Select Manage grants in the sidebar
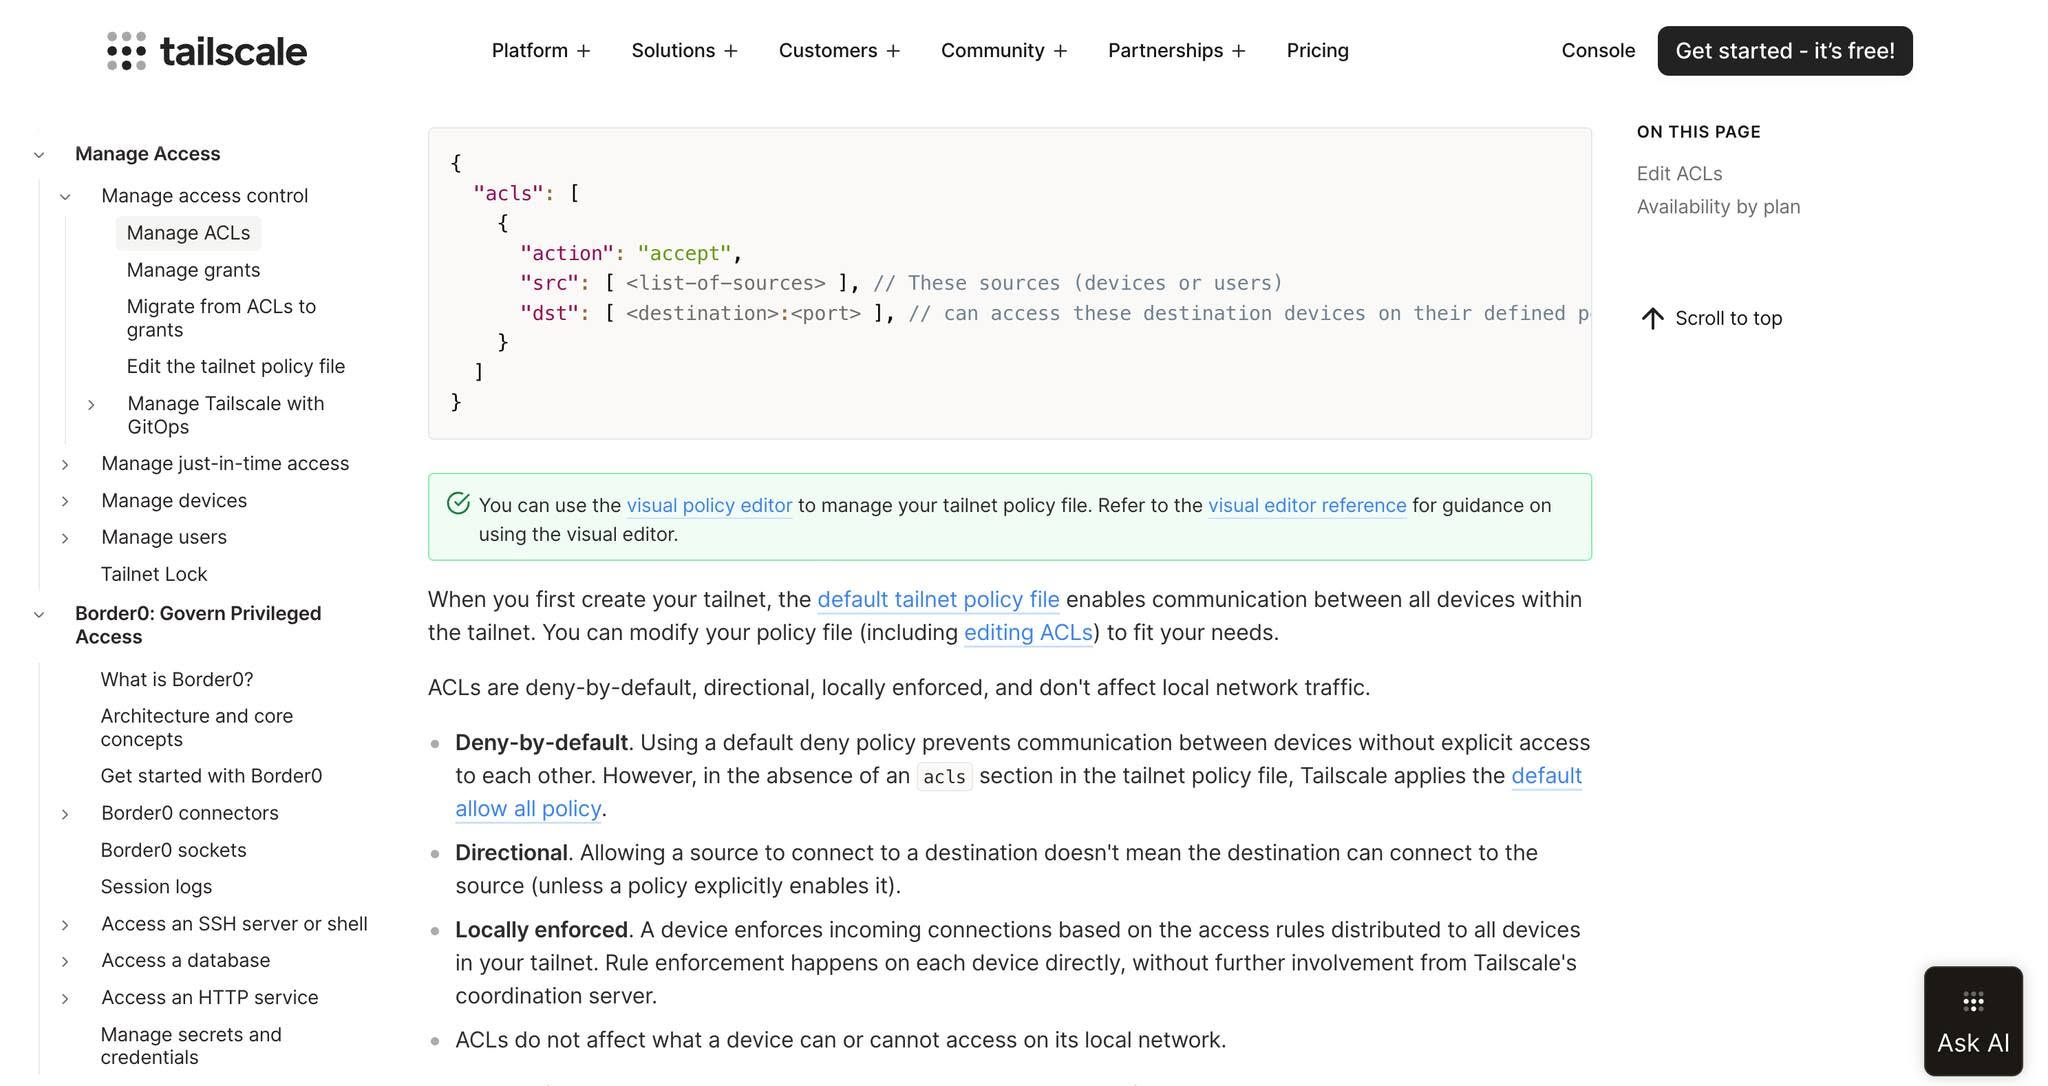Image resolution: width=2048 pixels, height=1086 pixels. (193, 270)
